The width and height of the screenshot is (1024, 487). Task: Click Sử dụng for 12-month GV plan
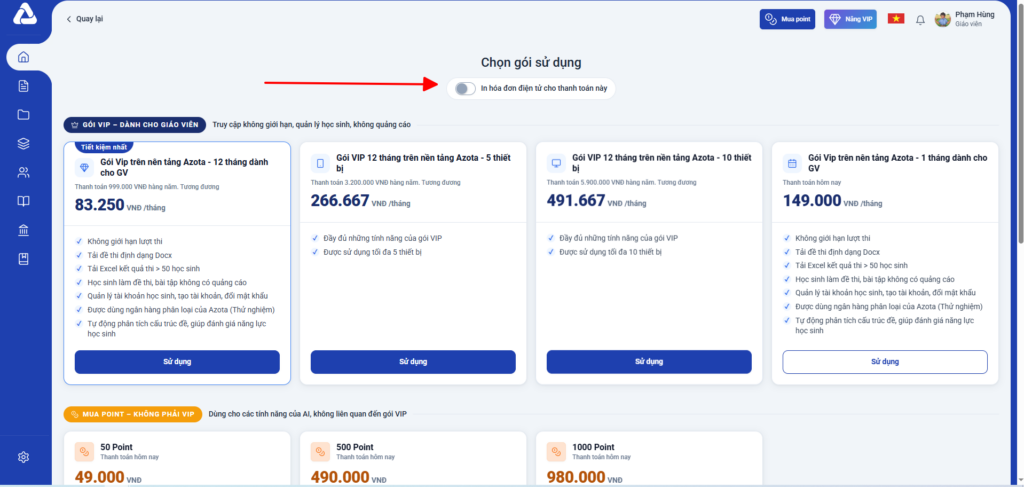pyautogui.click(x=177, y=362)
